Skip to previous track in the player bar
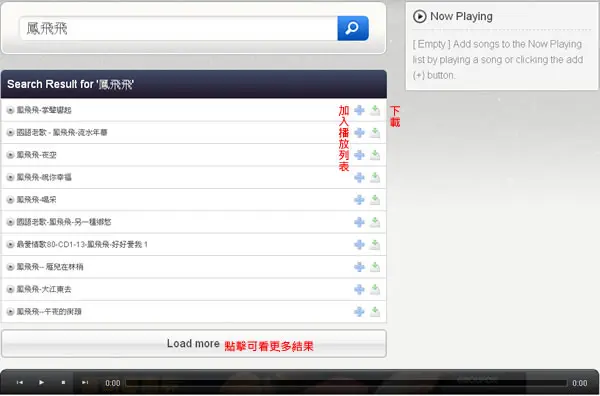 pos(20,382)
